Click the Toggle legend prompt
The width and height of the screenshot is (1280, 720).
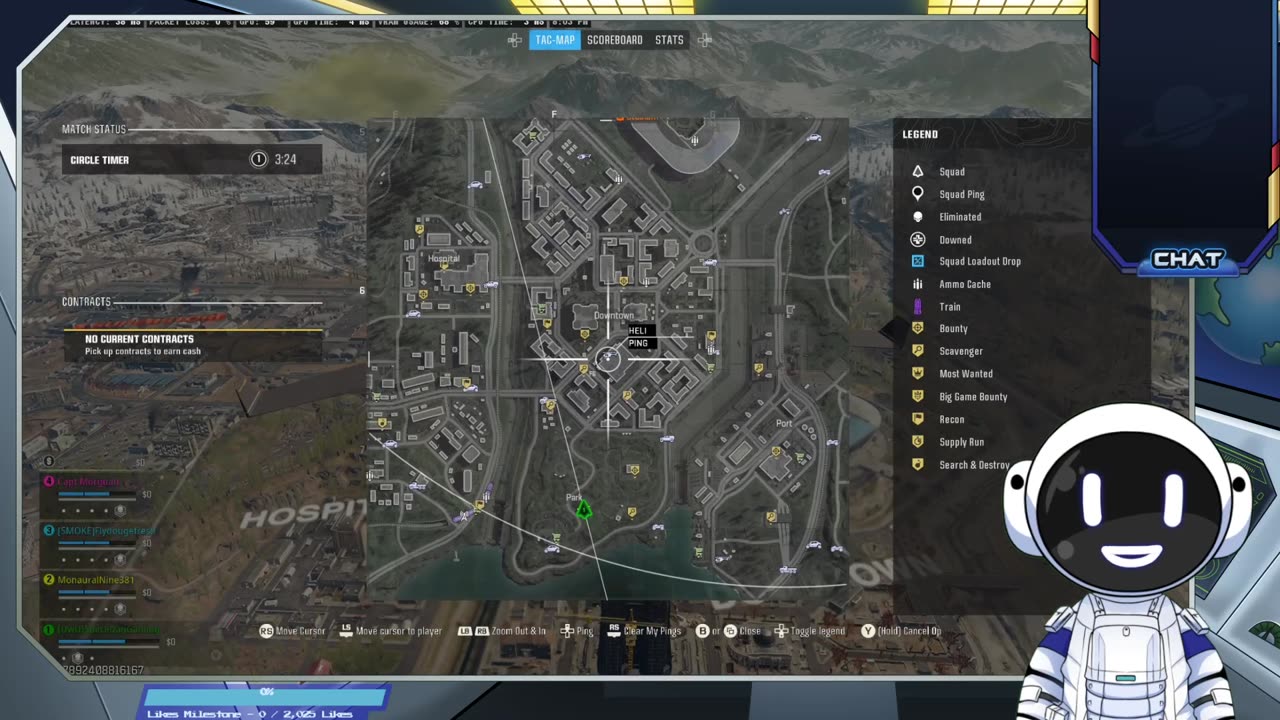point(810,631)
